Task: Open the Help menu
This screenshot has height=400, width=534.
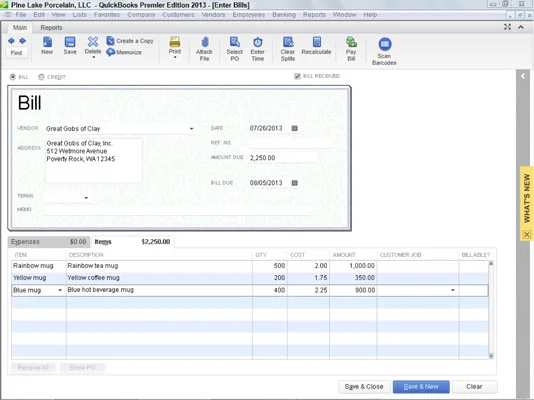Action: pyautogui.click(x=370, y=15)
